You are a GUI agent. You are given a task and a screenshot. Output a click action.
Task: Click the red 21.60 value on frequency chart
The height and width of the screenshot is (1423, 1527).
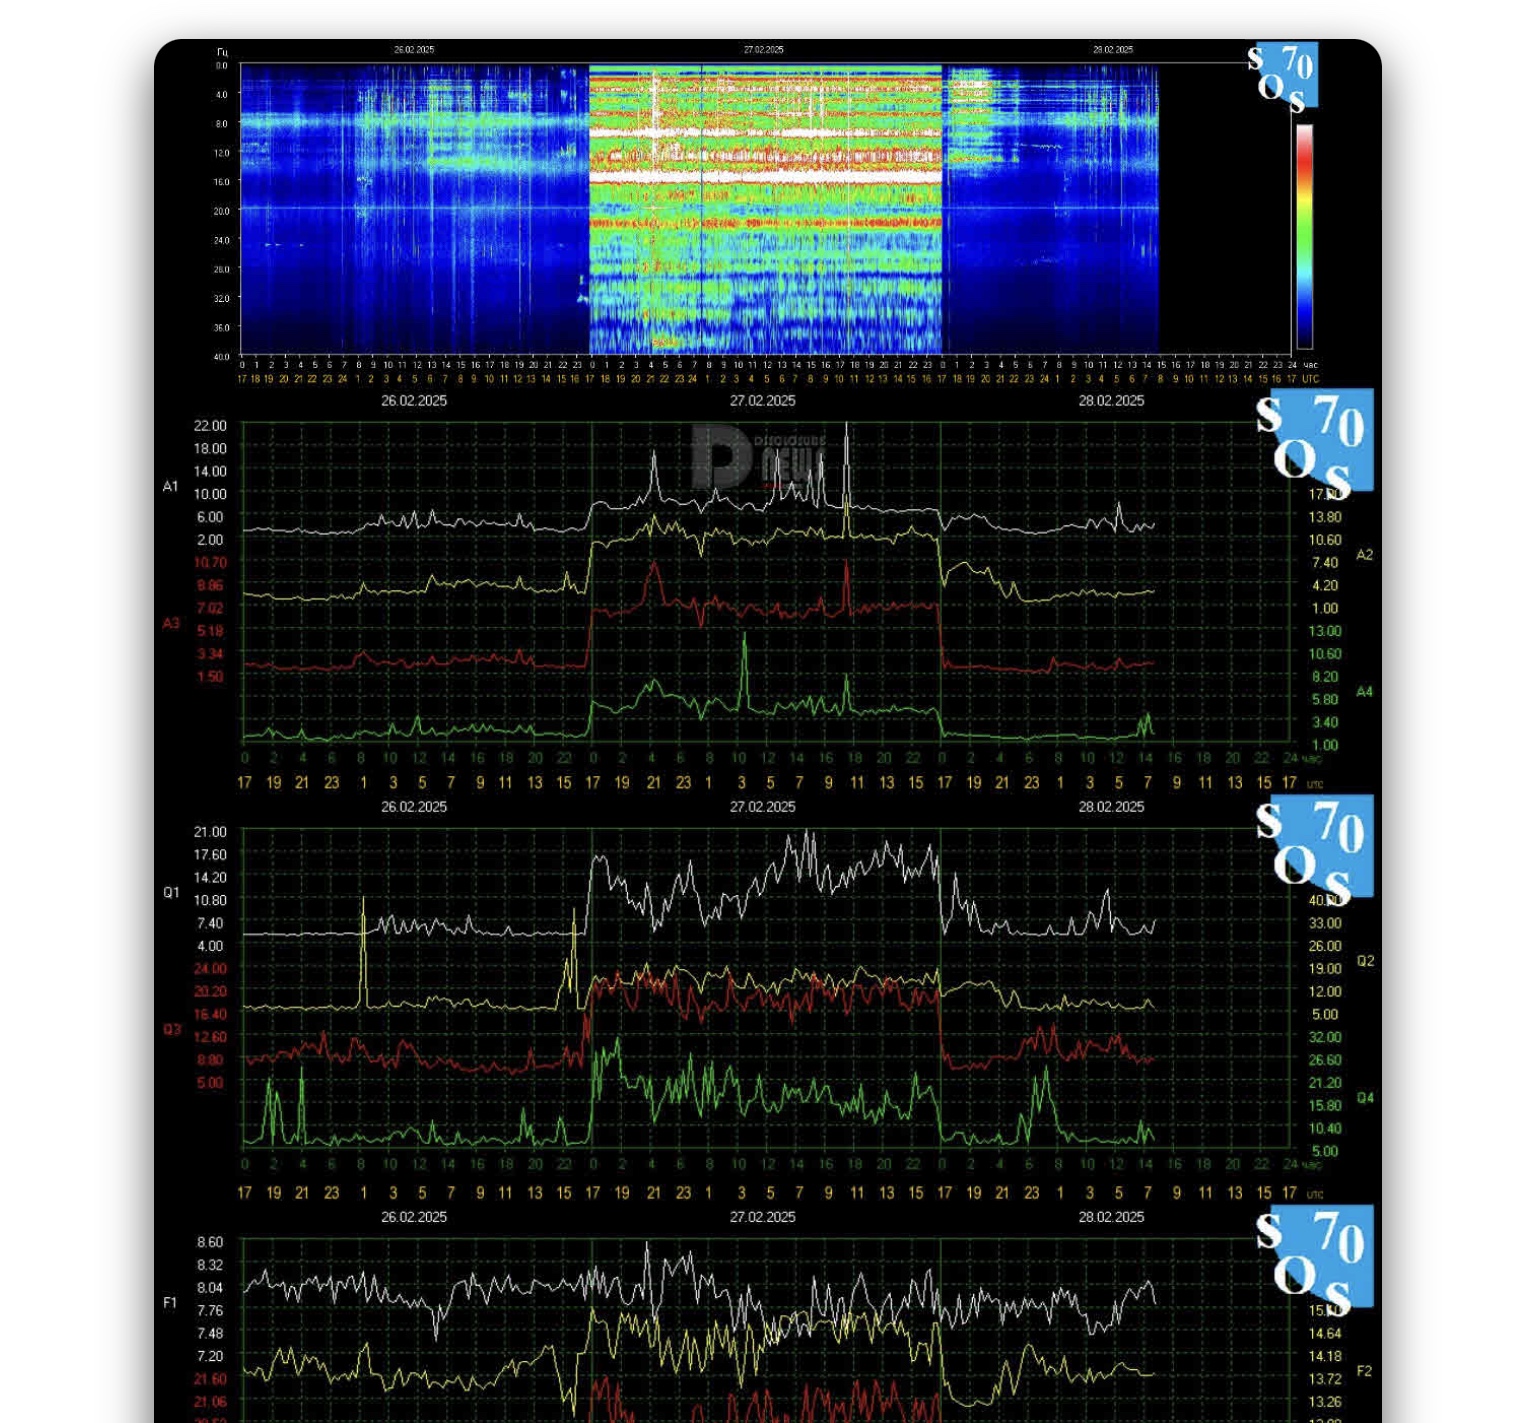click(x=210, y=1379)
